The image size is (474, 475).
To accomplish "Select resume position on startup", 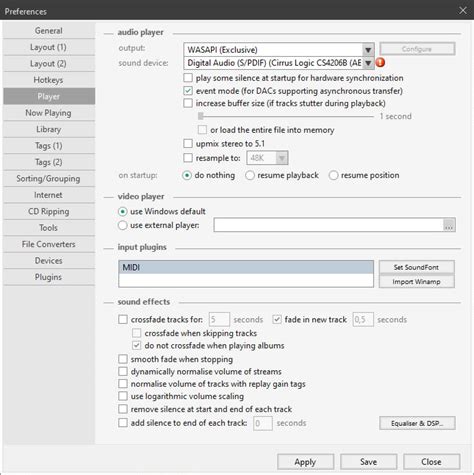I will click(333, 175).
